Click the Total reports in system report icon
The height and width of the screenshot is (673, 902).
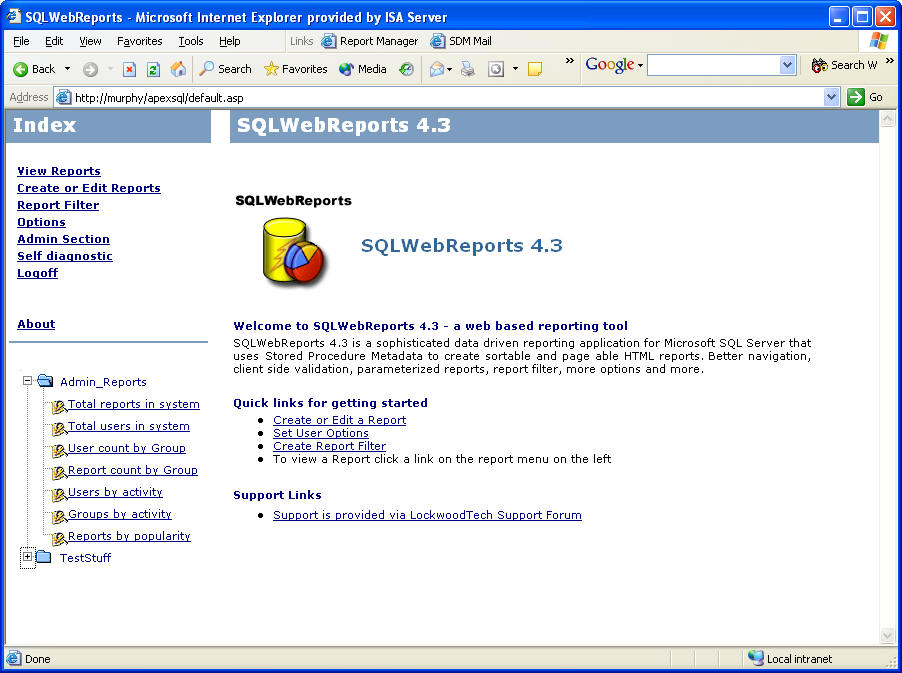point(59,407)
